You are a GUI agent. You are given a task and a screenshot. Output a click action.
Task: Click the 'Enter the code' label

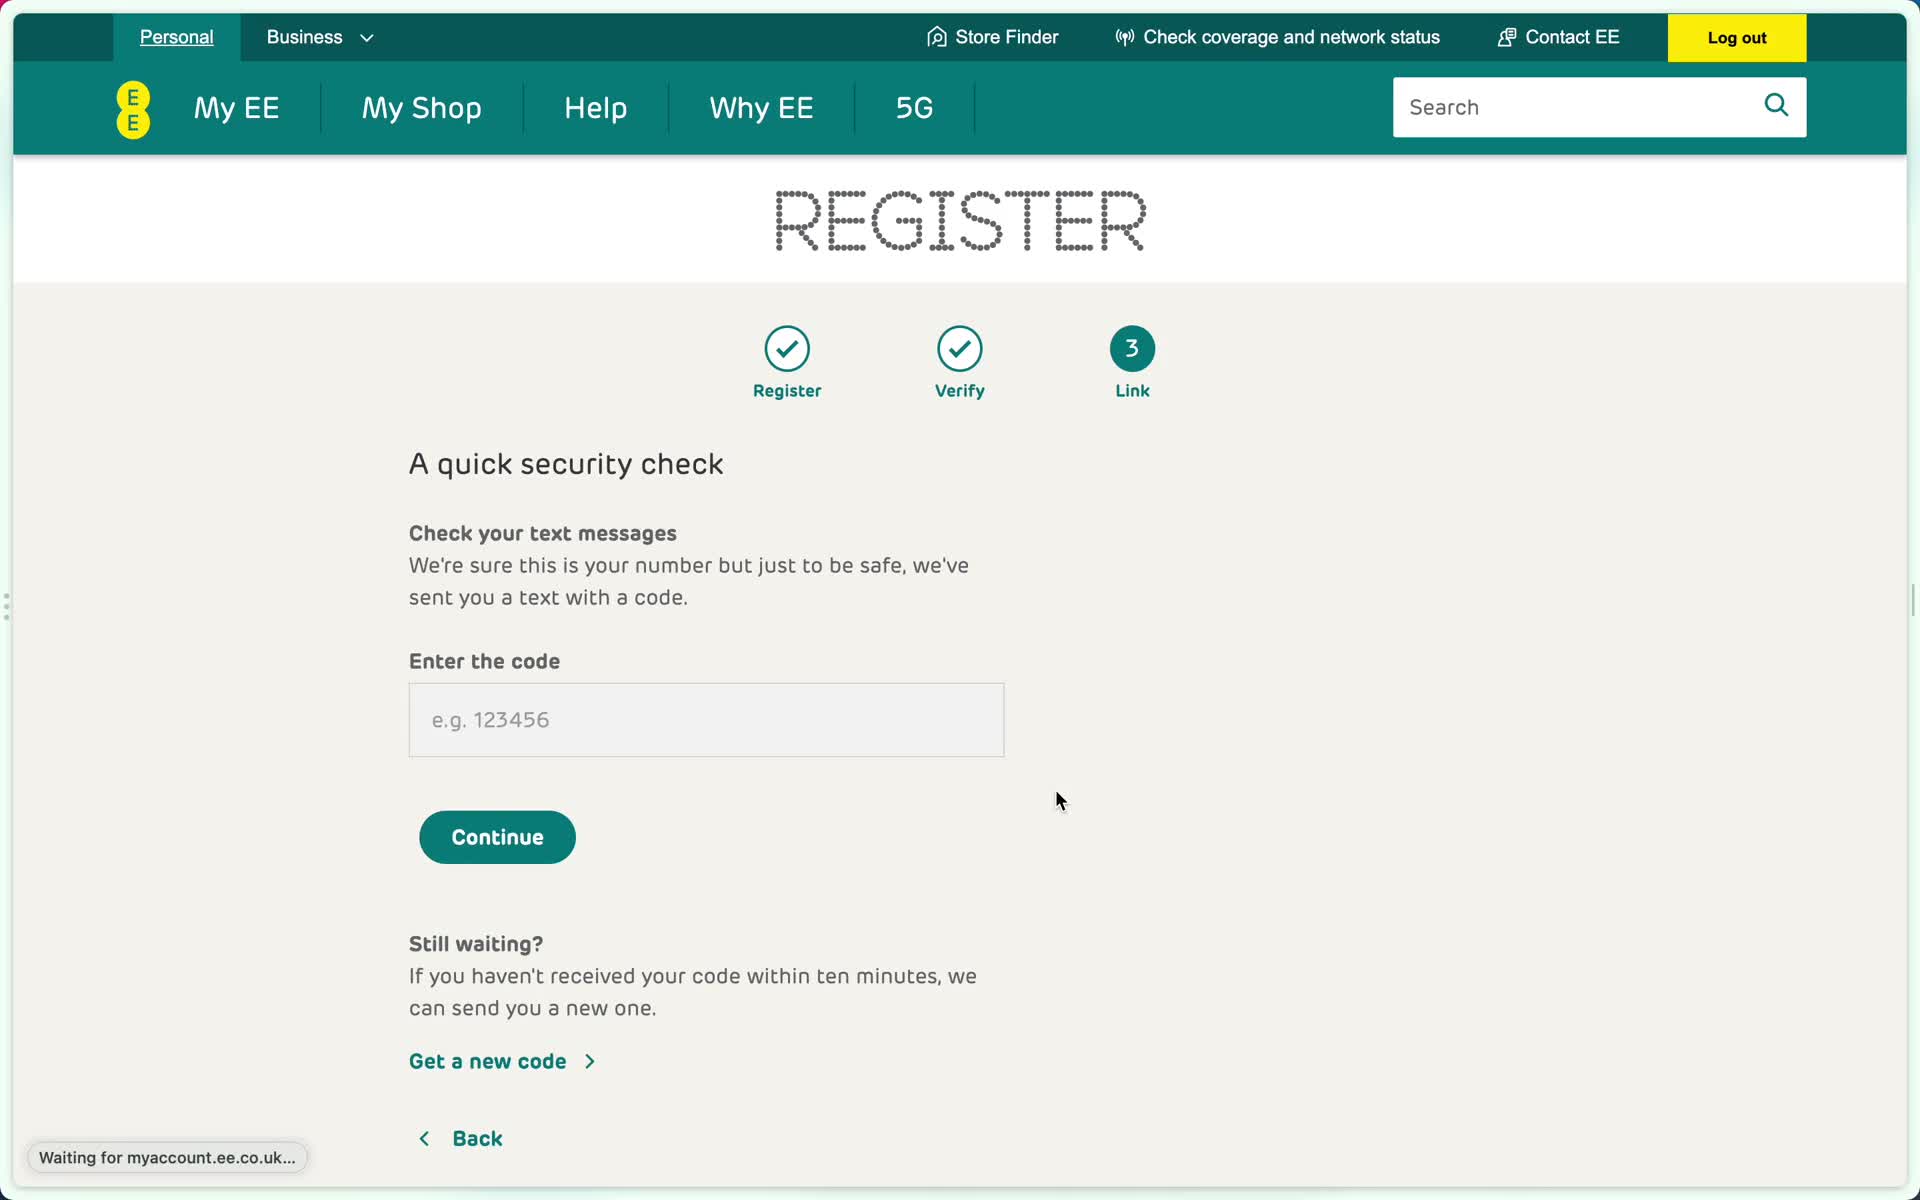(484, 661)
